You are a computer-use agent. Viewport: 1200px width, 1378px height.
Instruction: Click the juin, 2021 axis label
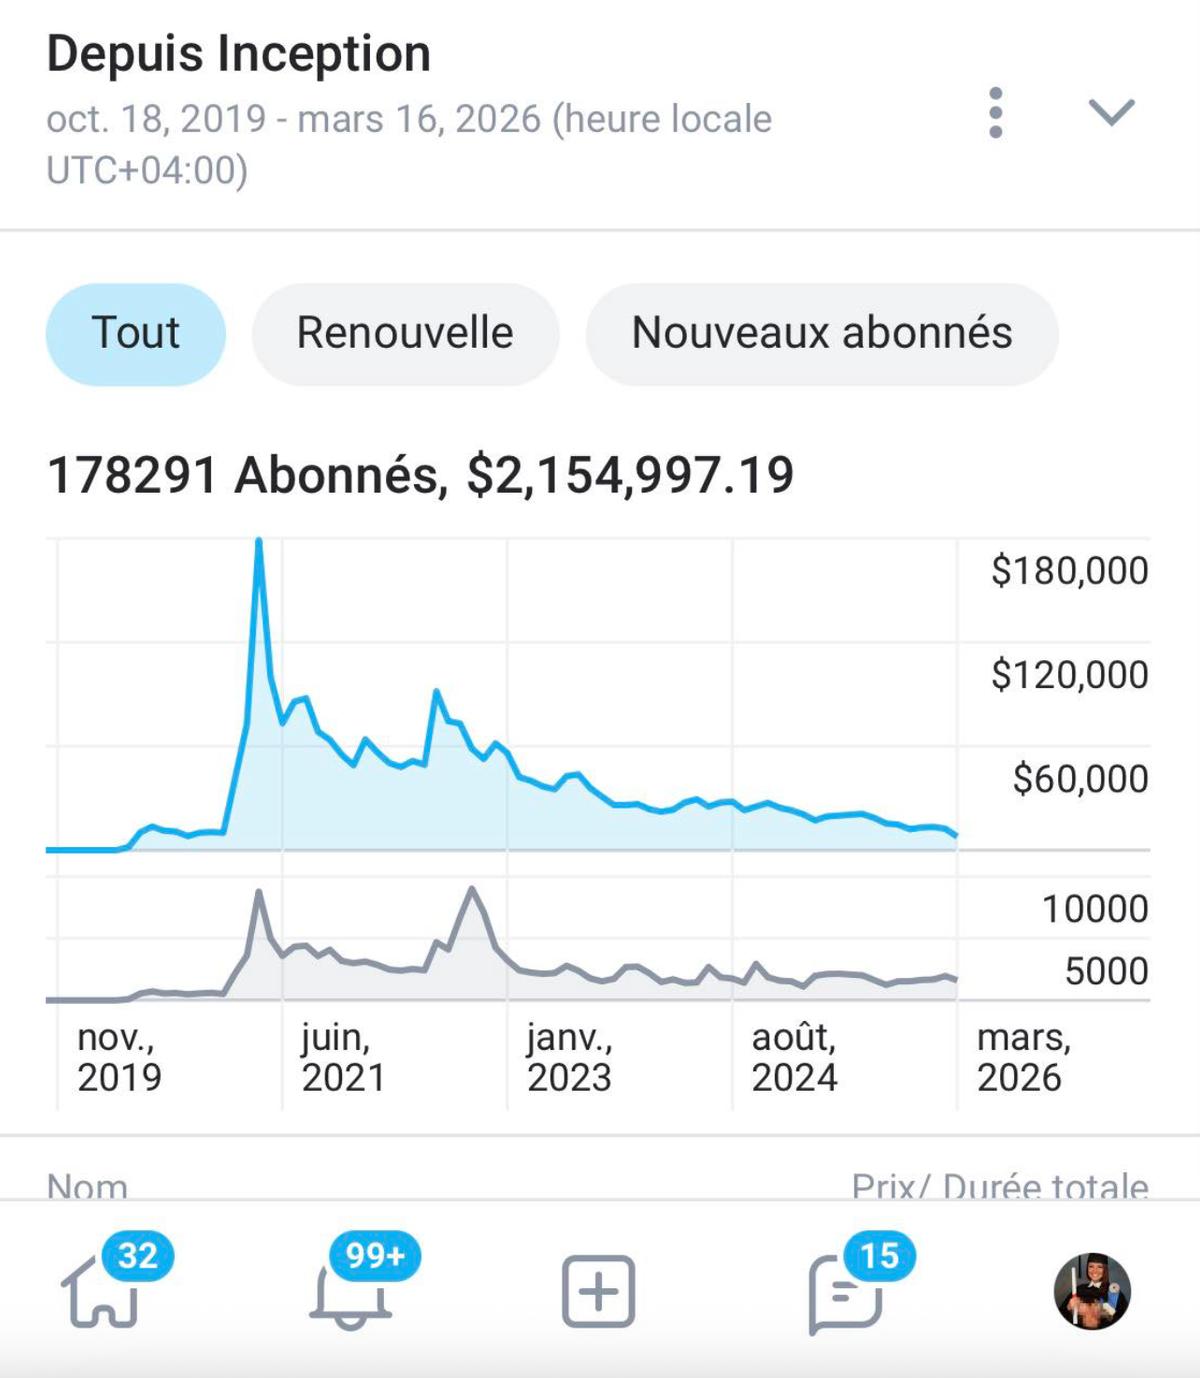[x=343, y=1058]
